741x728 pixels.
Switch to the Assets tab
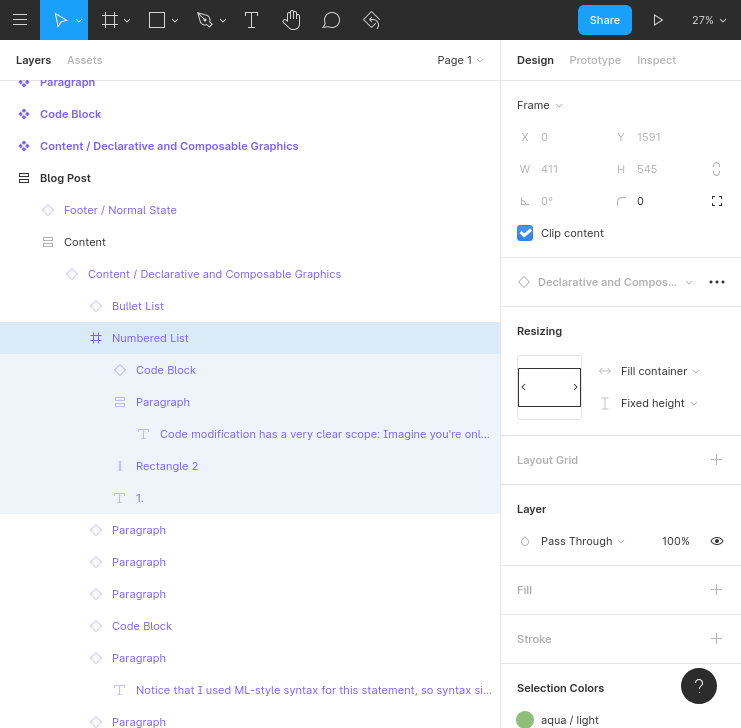pyautogui.click(x=85, y=60)
